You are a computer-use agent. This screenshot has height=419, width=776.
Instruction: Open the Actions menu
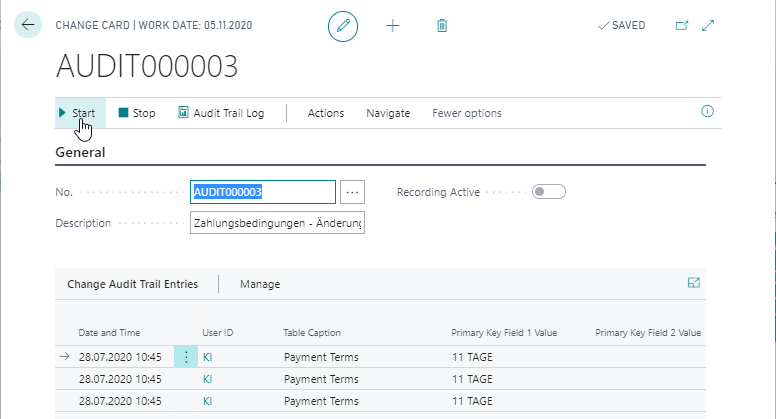point(326,113)
